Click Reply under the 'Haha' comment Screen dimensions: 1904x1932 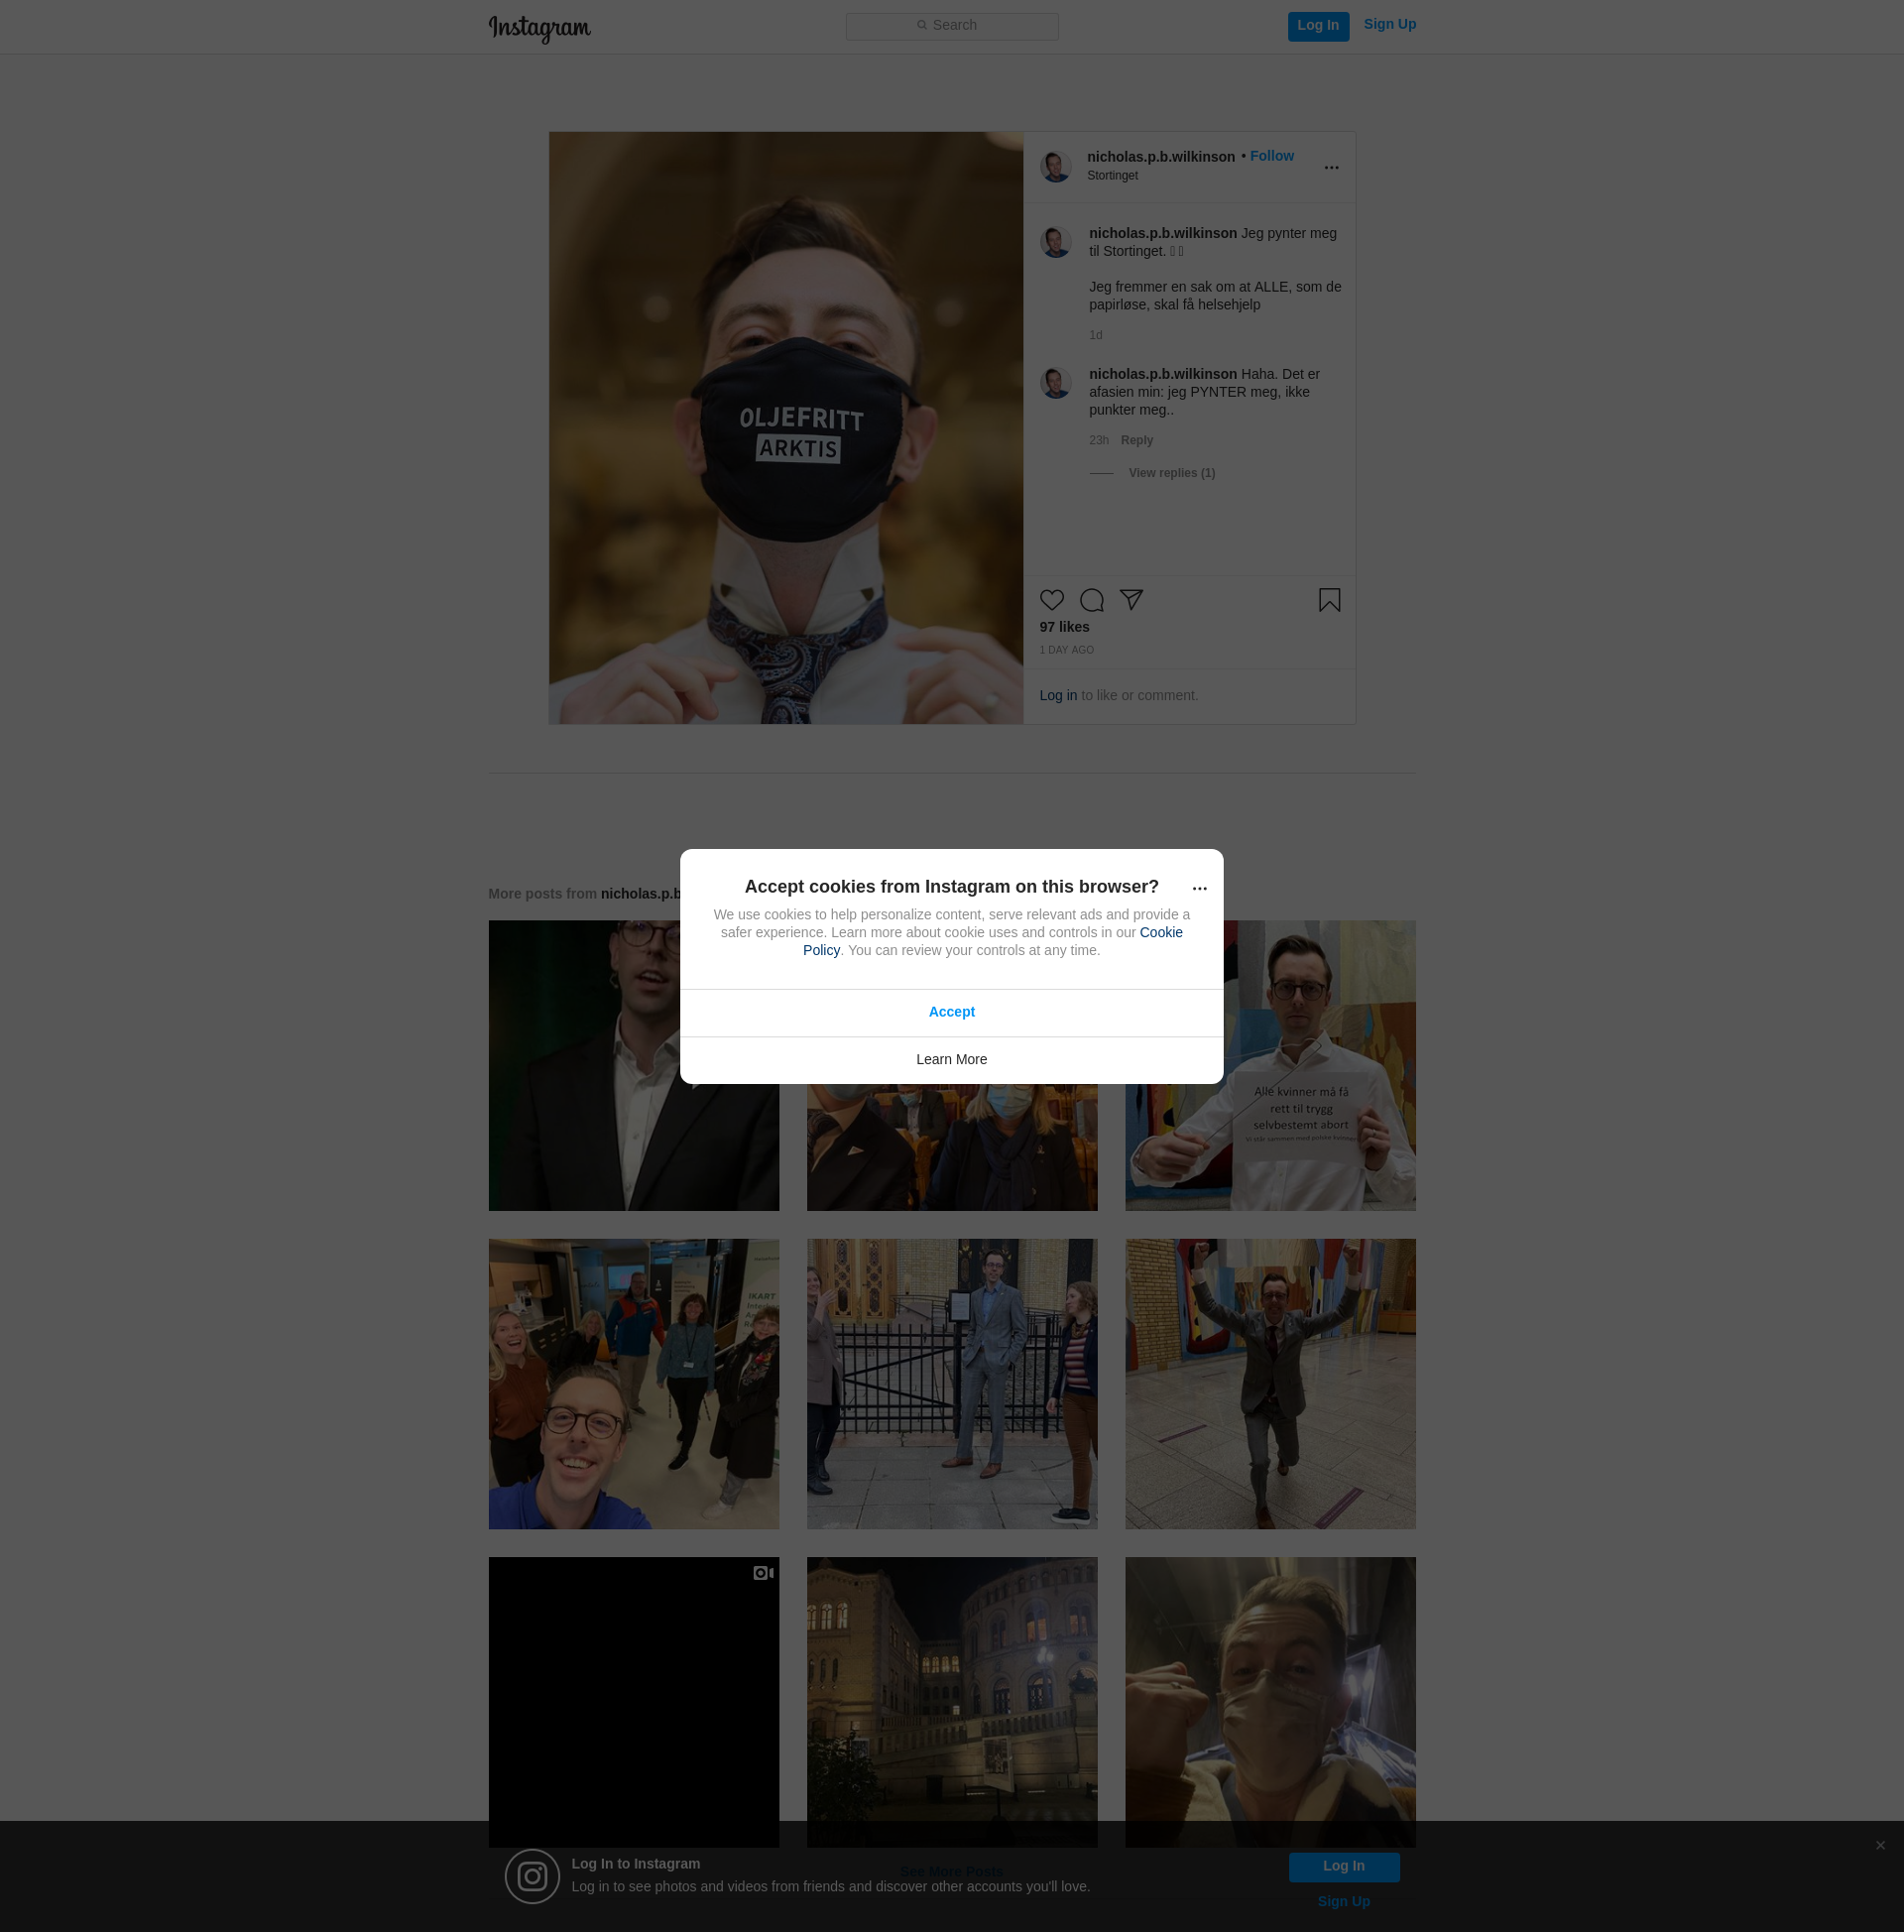(1136, 441)
